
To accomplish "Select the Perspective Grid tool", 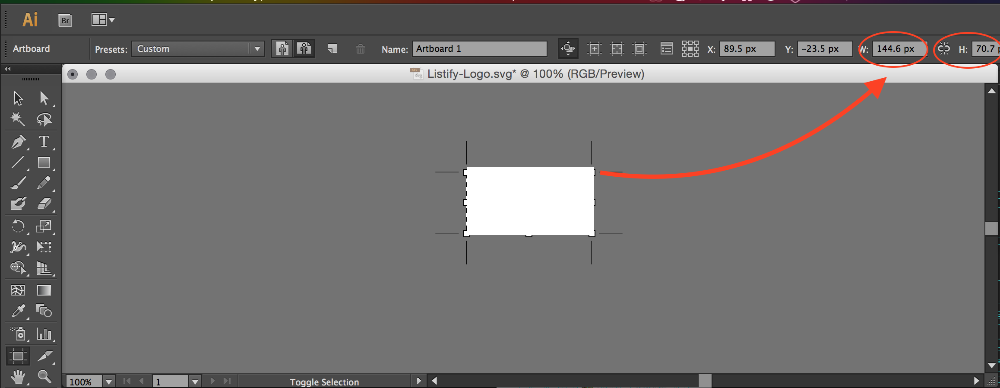I will [44, 267].
